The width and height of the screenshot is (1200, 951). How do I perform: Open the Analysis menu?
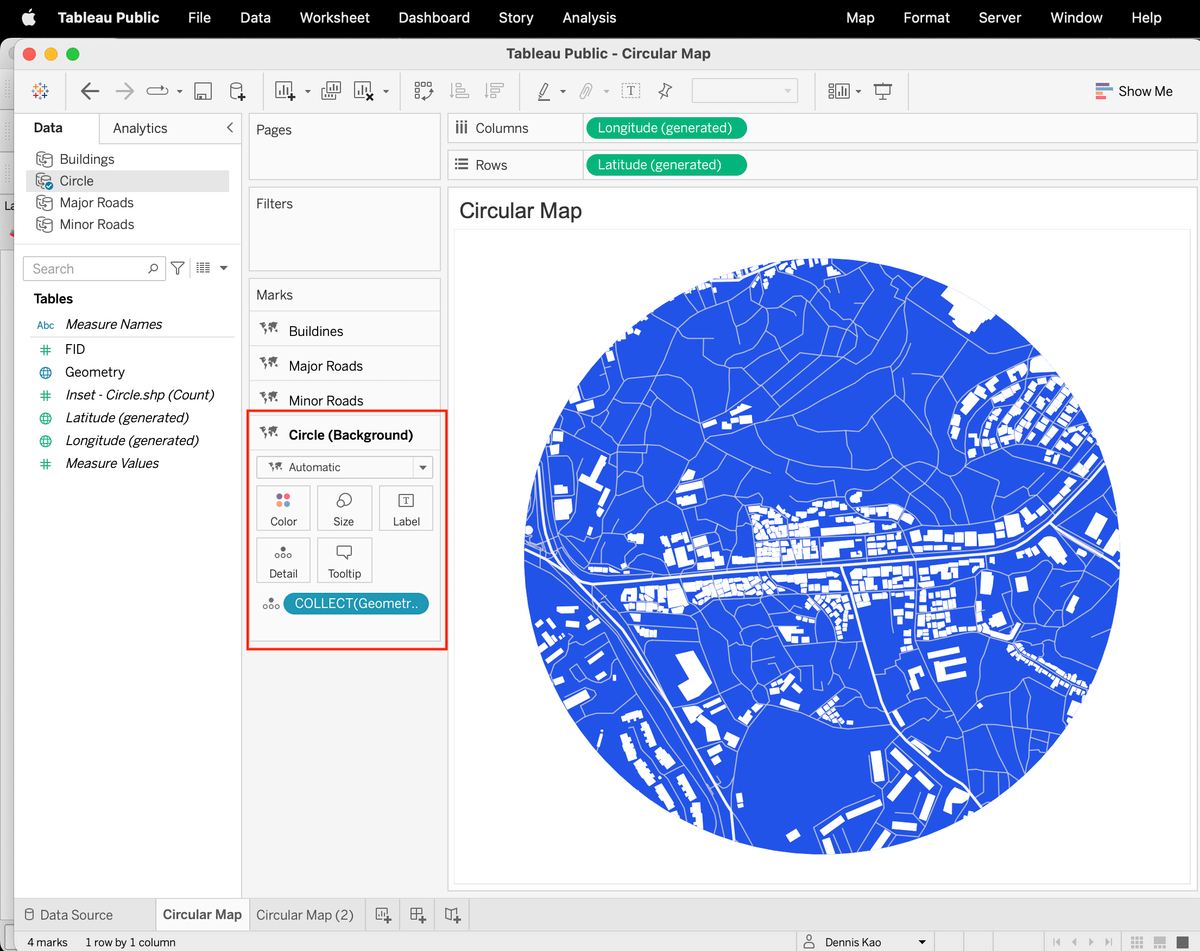(x=590, y=17)
